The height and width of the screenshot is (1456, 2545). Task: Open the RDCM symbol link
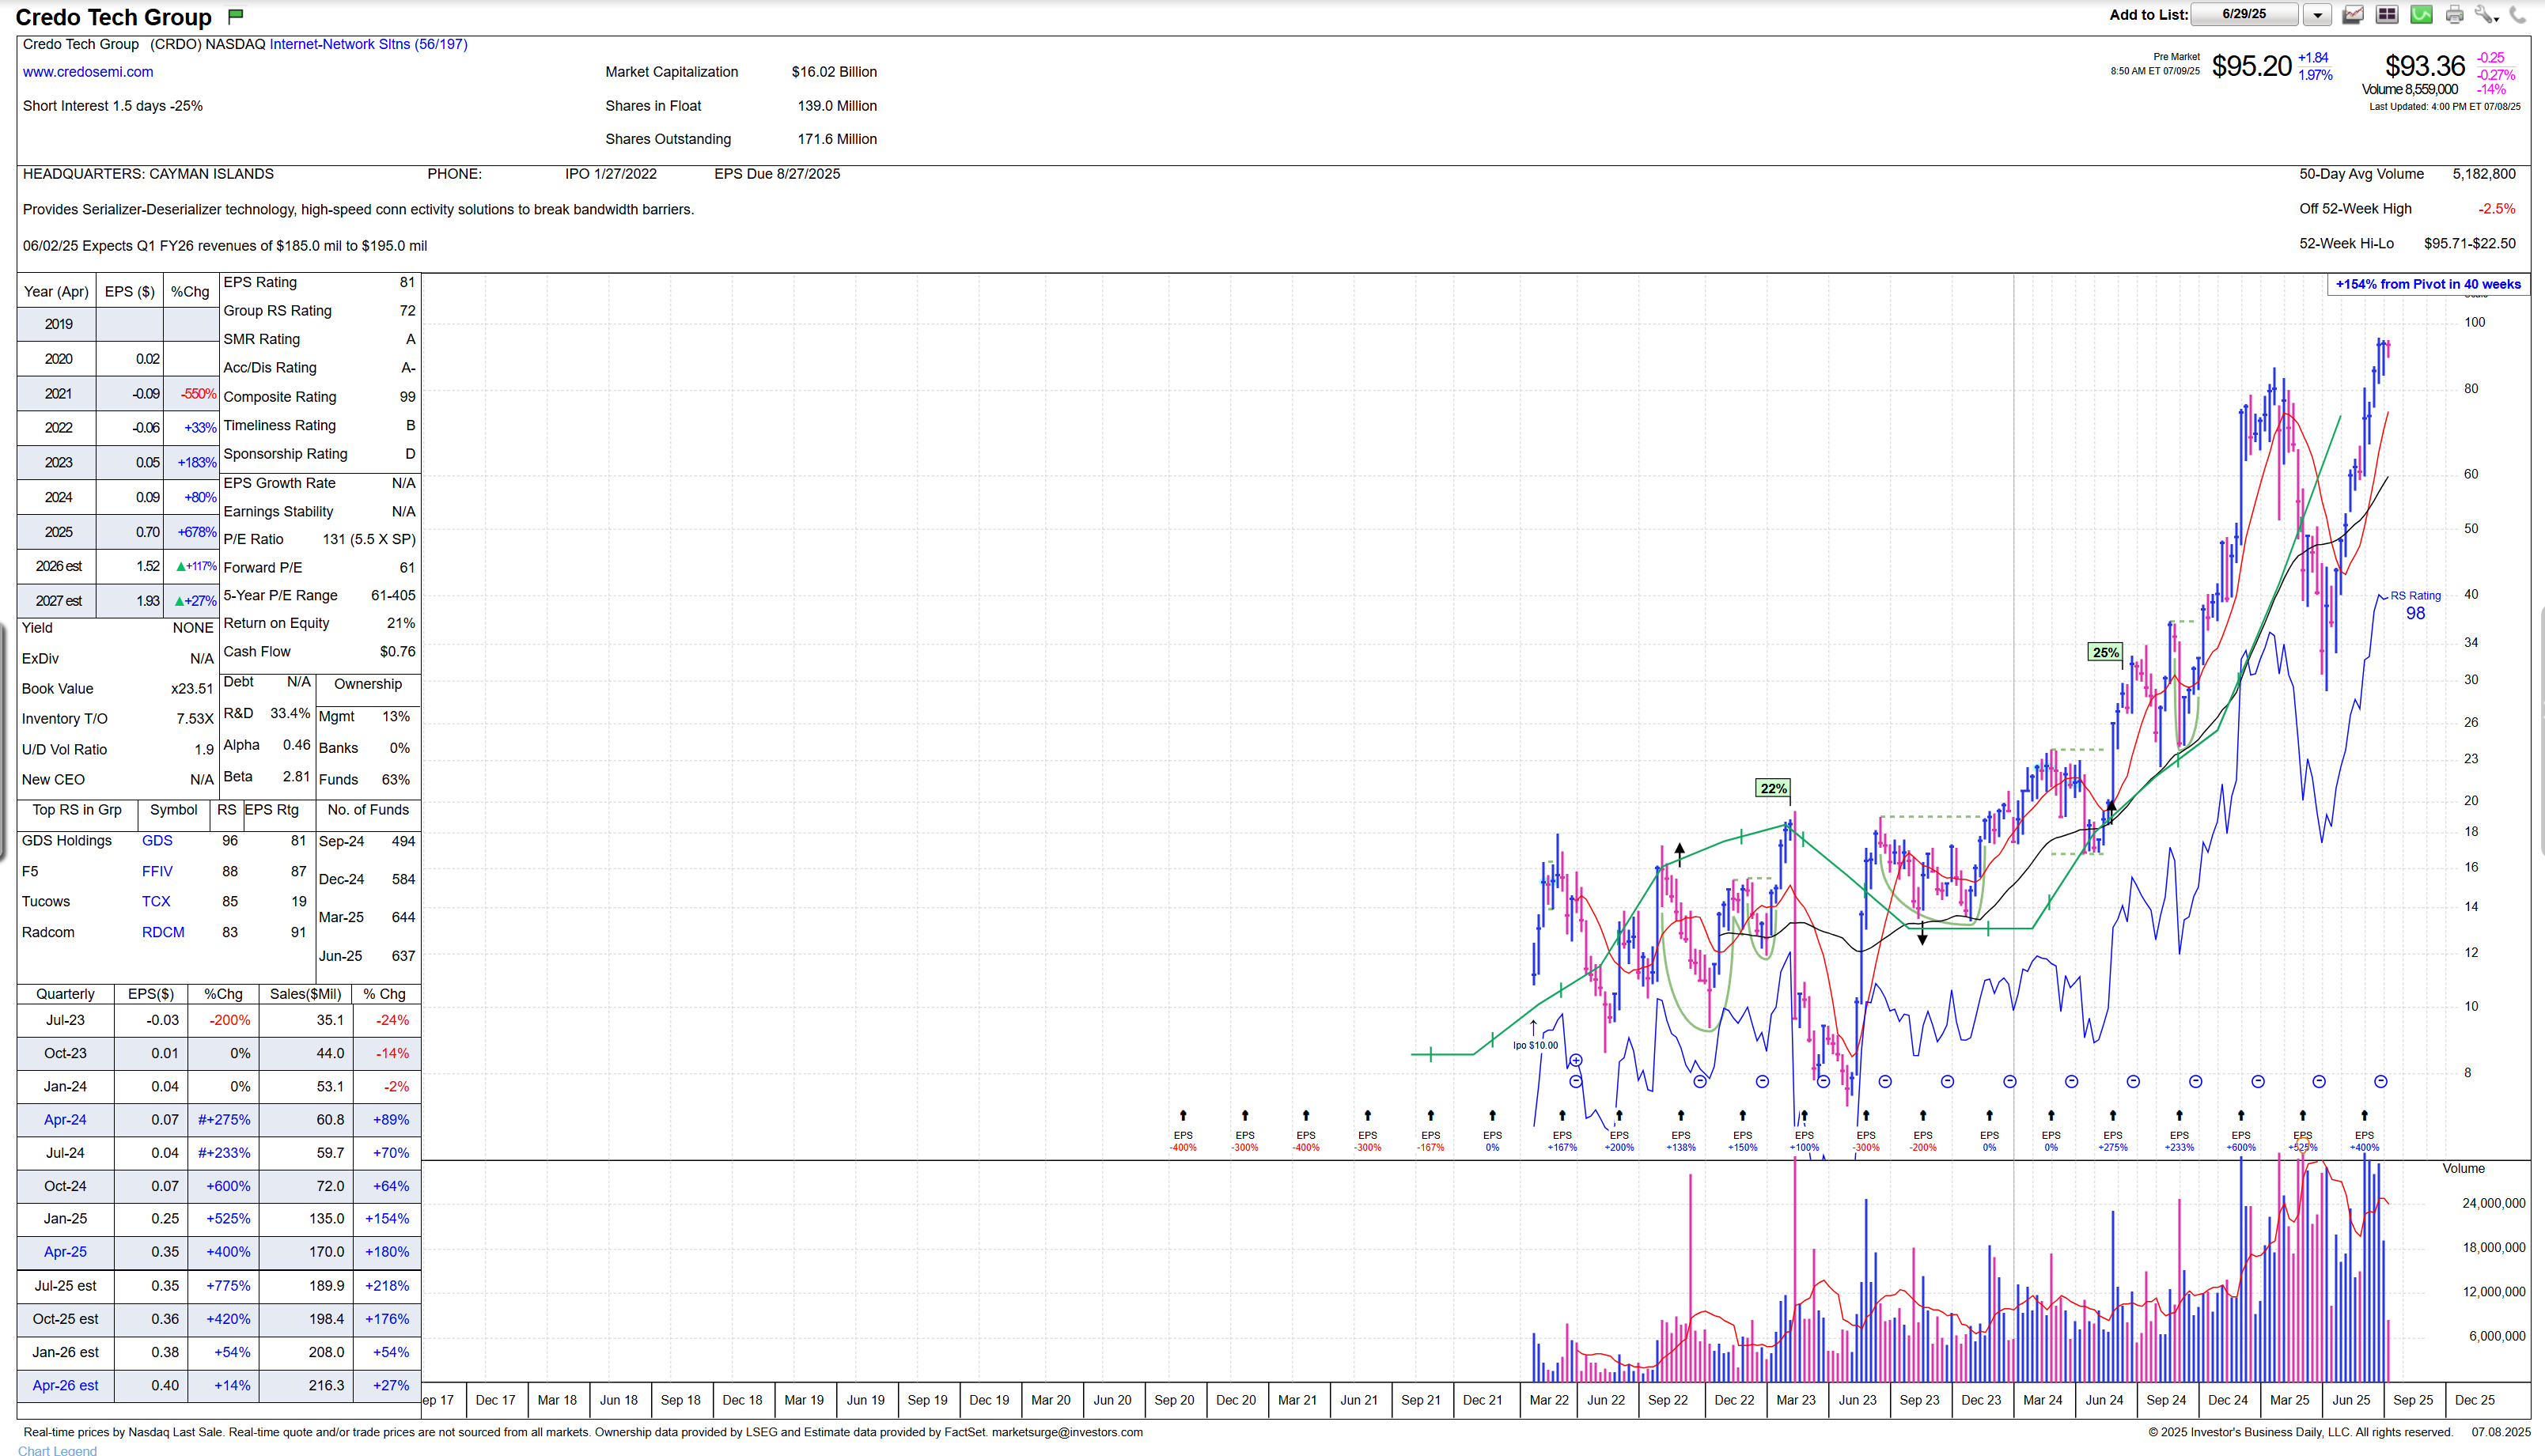coord(163,933)
